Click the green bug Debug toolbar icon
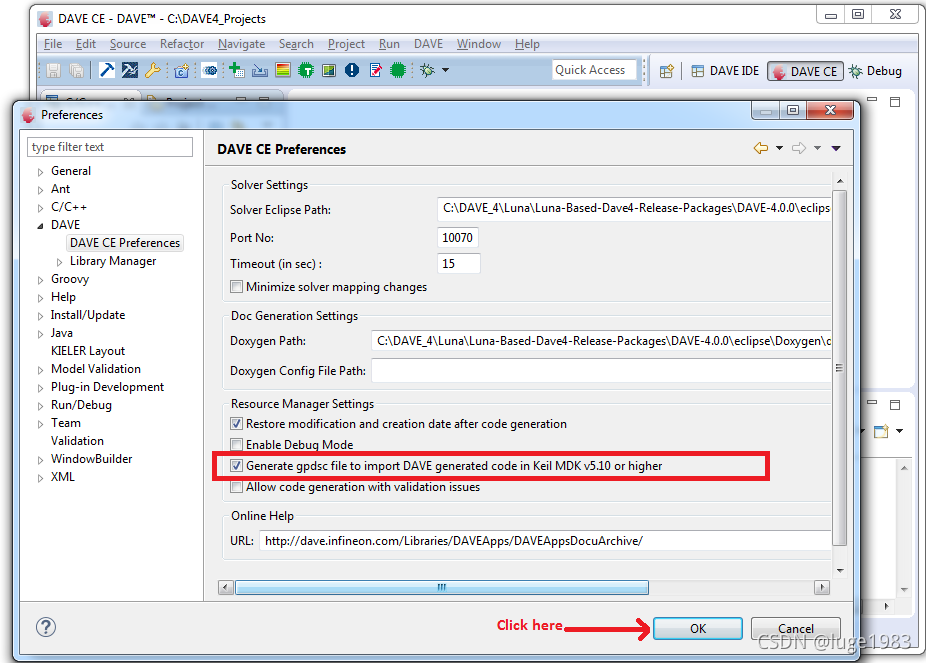Viewport: 926px width, 663px height. pos(427,70)
